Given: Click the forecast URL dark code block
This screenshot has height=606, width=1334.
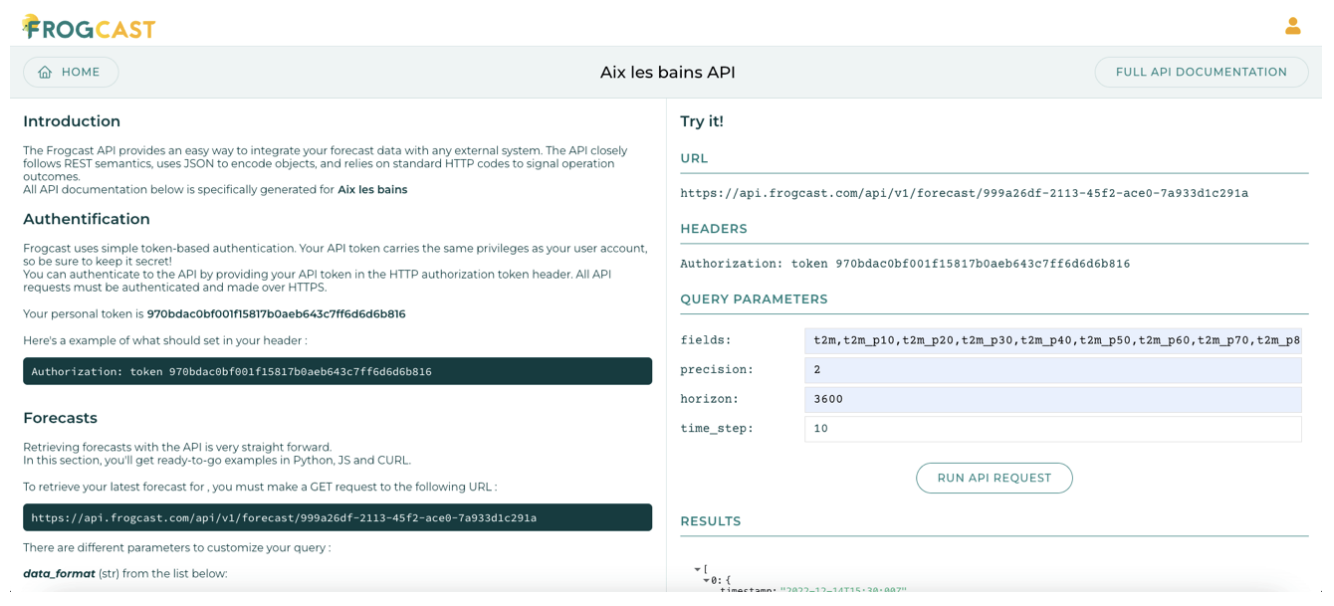Looking at the screenshot, I should 337,518.
